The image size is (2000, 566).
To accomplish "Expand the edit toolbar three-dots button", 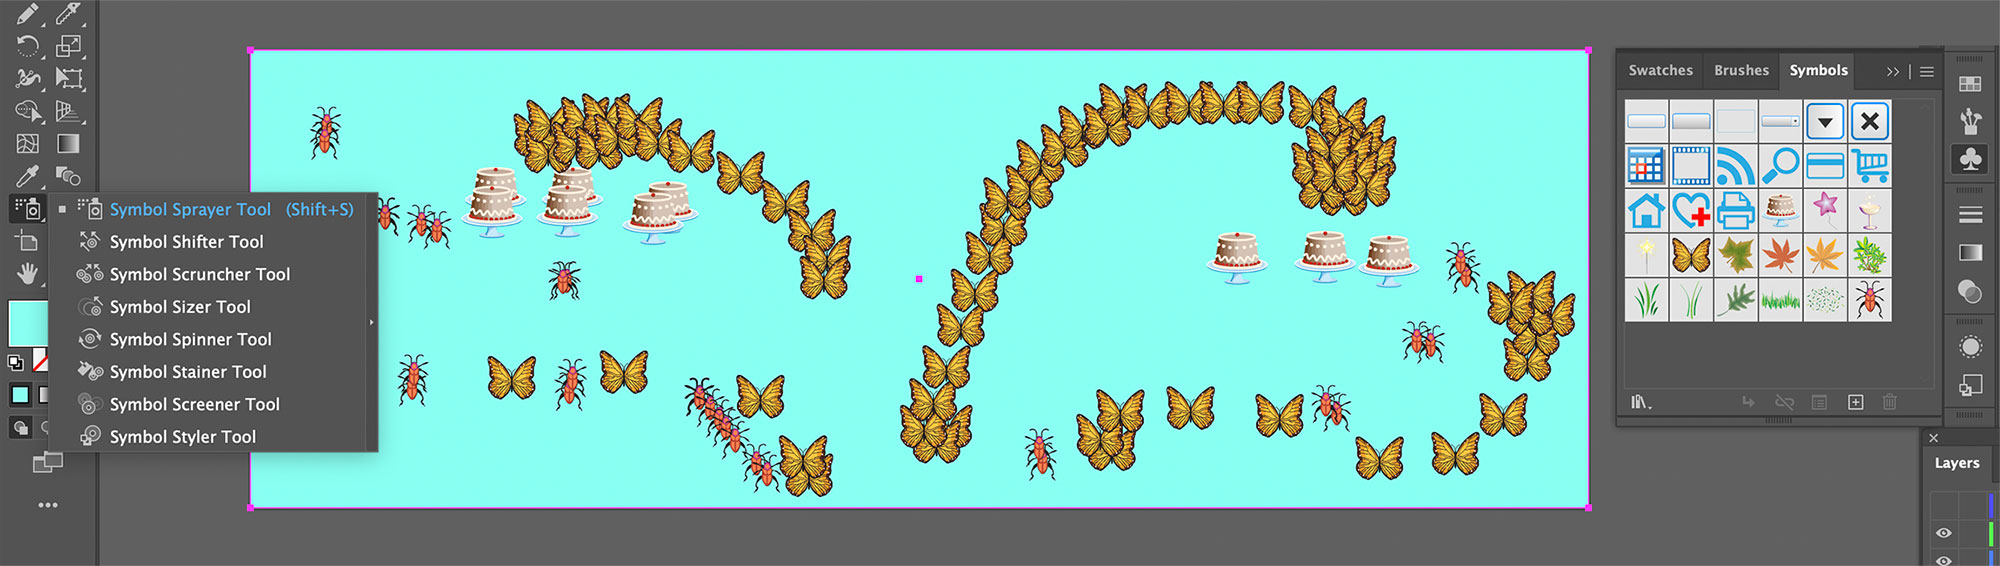I will coord(47,505).
